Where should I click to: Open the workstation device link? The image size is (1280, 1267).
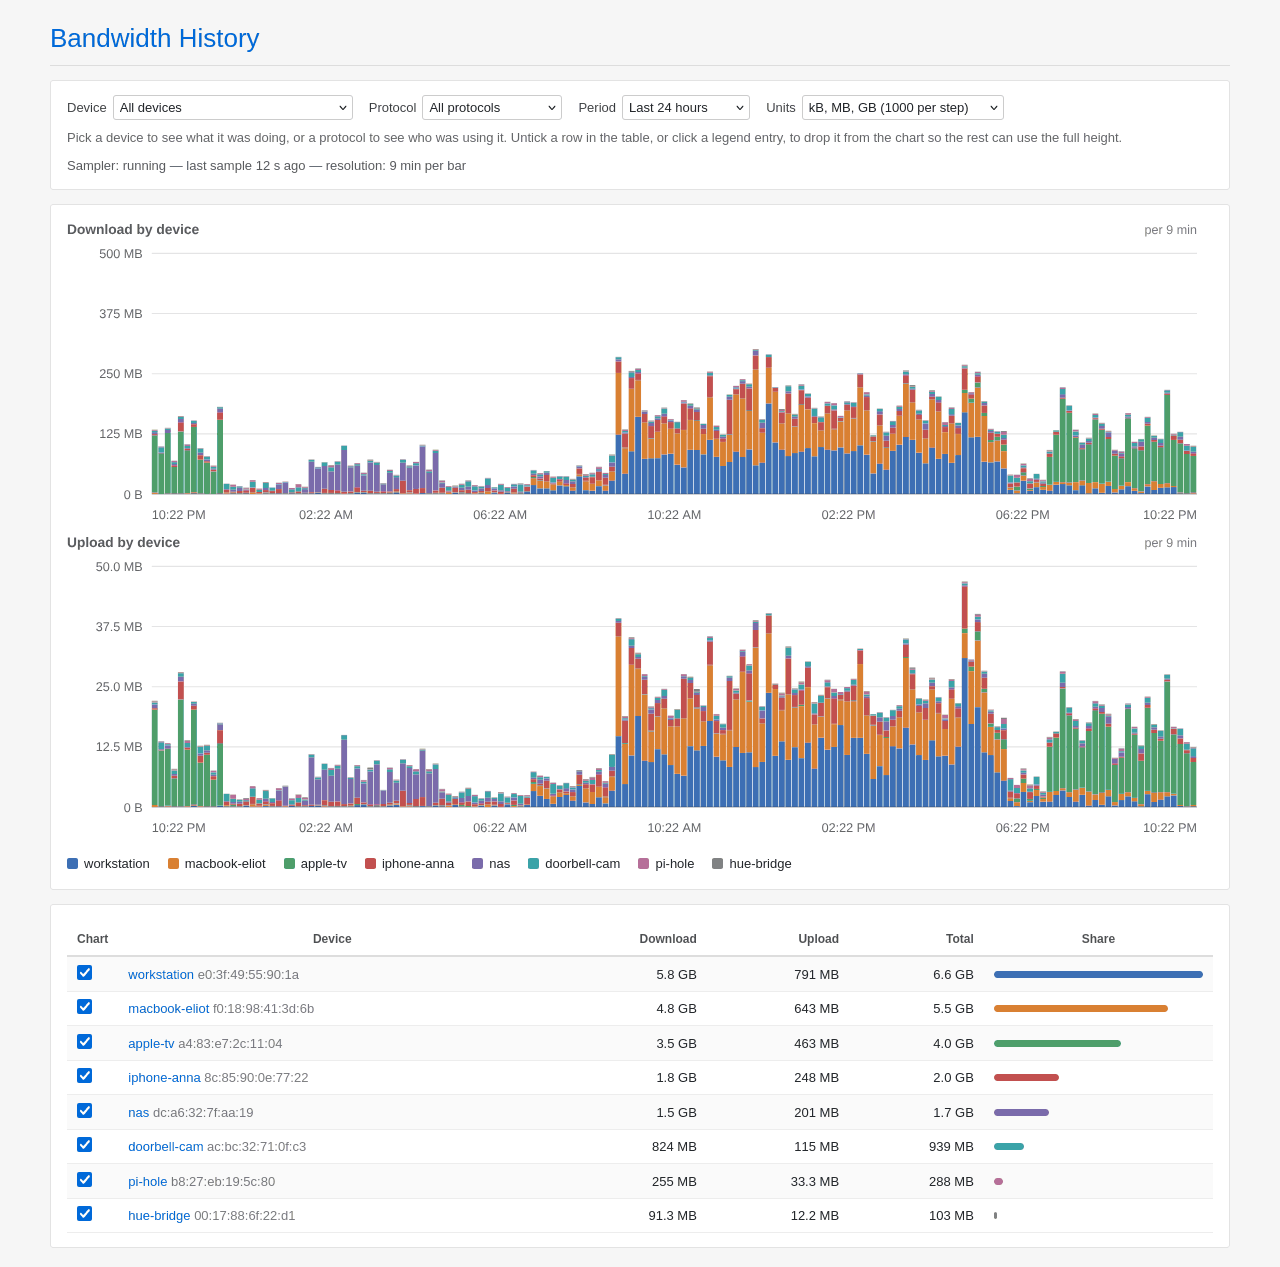[x=161, y=974]
